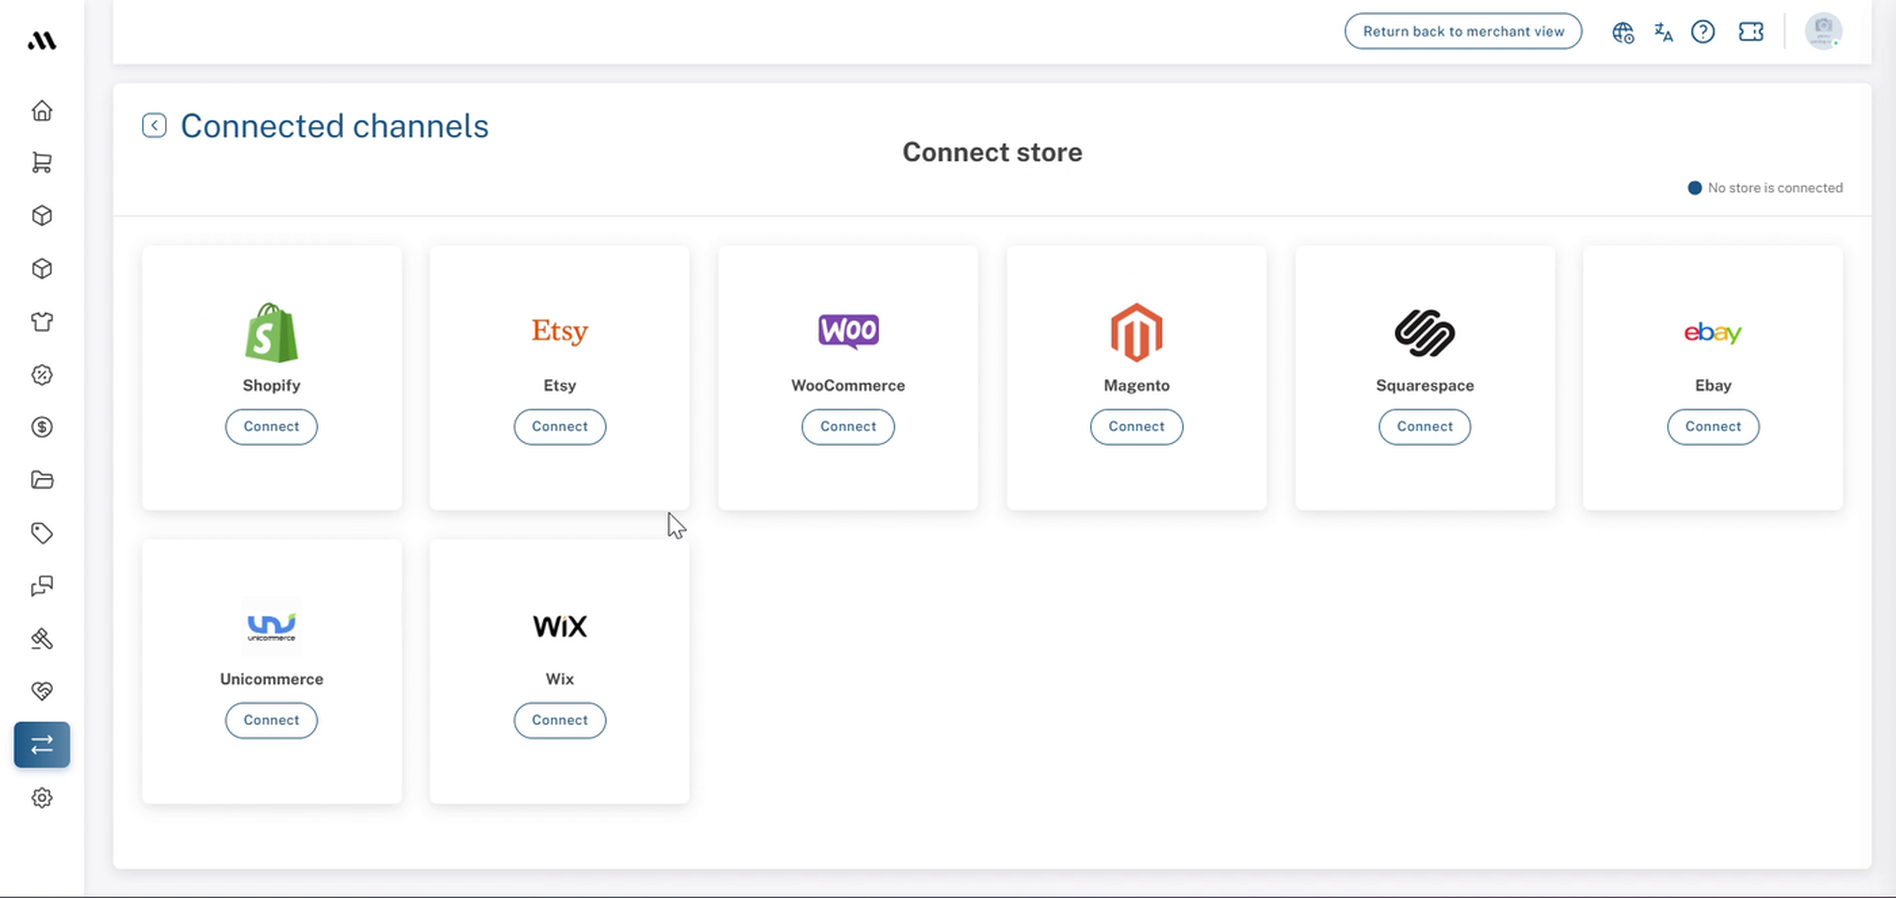This screenshot has height=898, width=1896.
Task: Go back using arrow beside Connected channels
Action: click(x=154, y=125)
